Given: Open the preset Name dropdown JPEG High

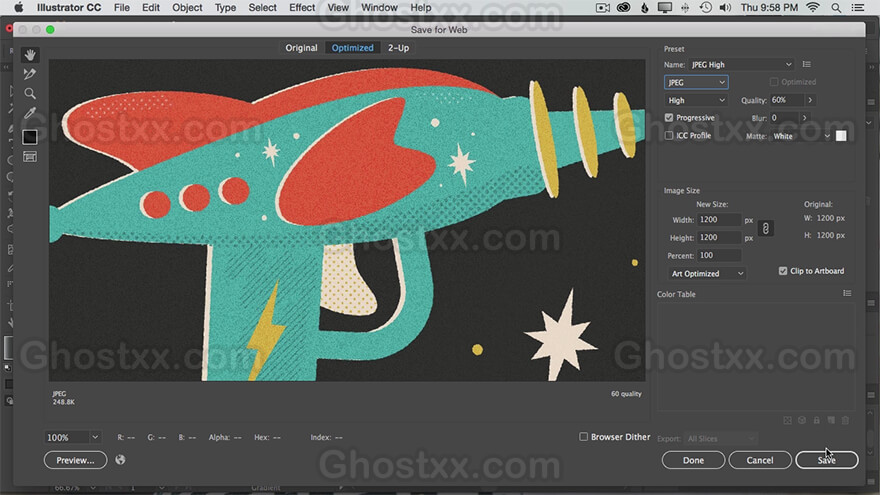Looking at the screenshot, I should pyautogui.click(x=741, y=65).
